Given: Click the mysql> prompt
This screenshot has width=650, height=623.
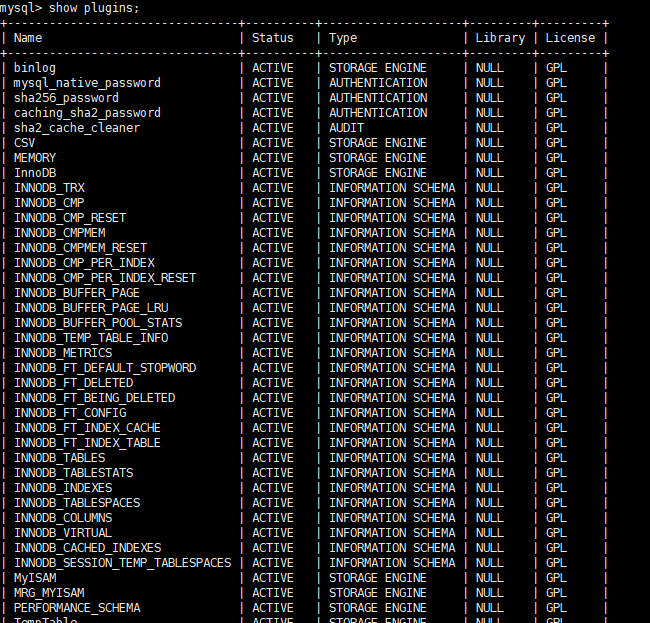Looking at the screenshot, I should pyautogui.click(x=21, y=8).
